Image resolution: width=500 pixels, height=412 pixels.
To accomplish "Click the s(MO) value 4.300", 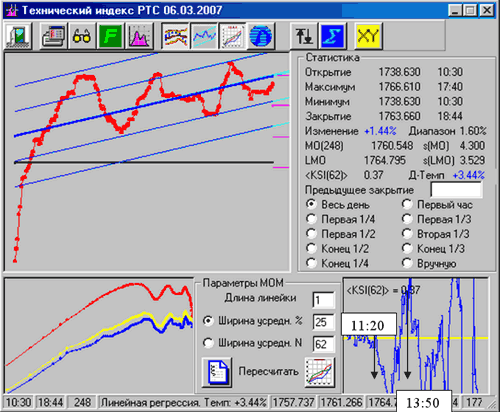I will click(472, 146).
